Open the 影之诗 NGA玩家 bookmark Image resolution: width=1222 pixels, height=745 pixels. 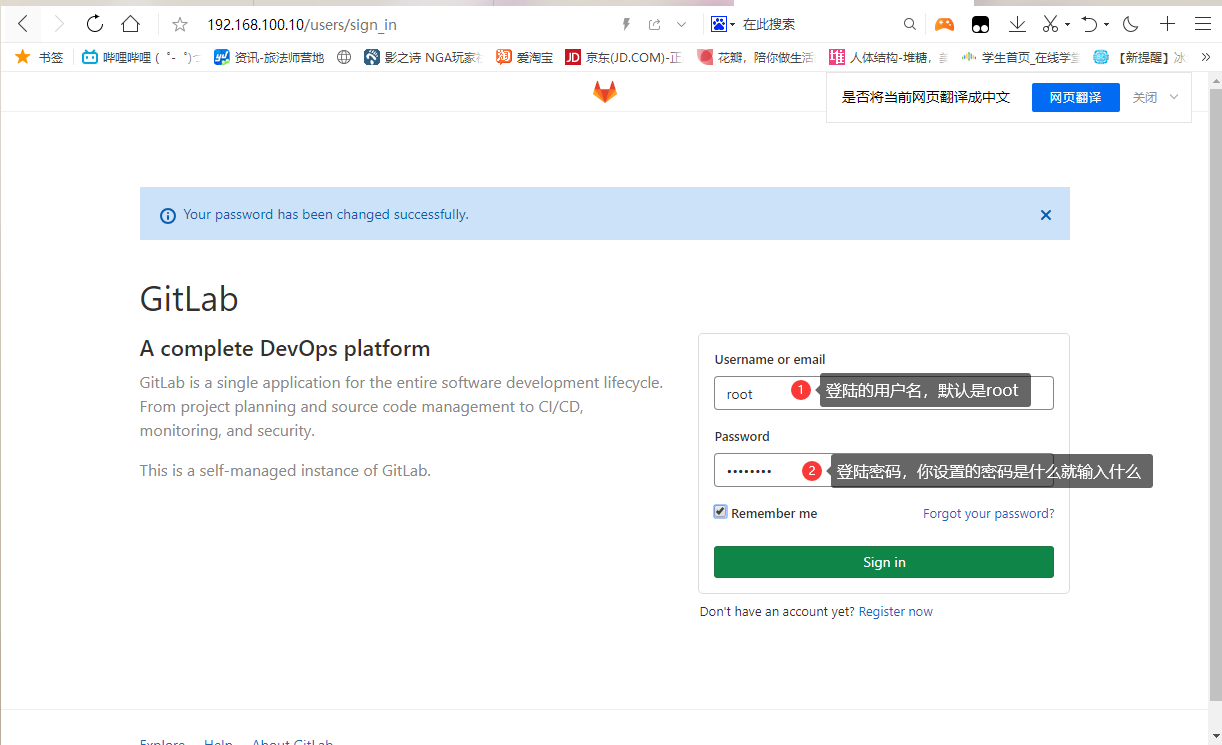click(x=423, y=57)
